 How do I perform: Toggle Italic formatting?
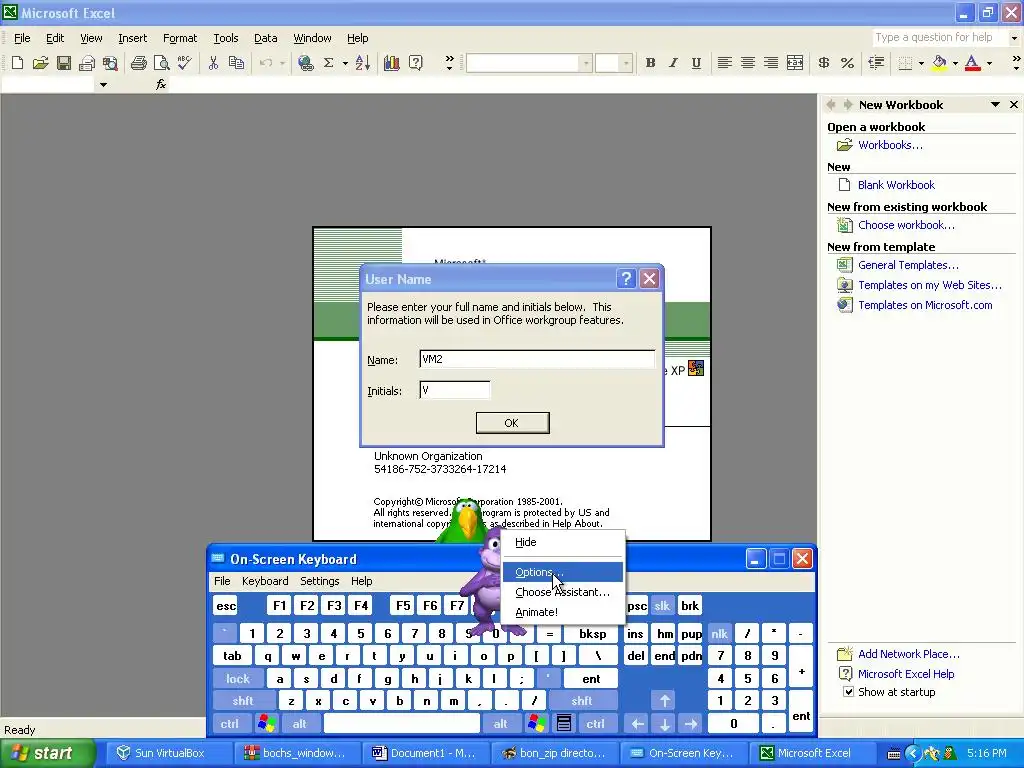click(x=673, y=63)
